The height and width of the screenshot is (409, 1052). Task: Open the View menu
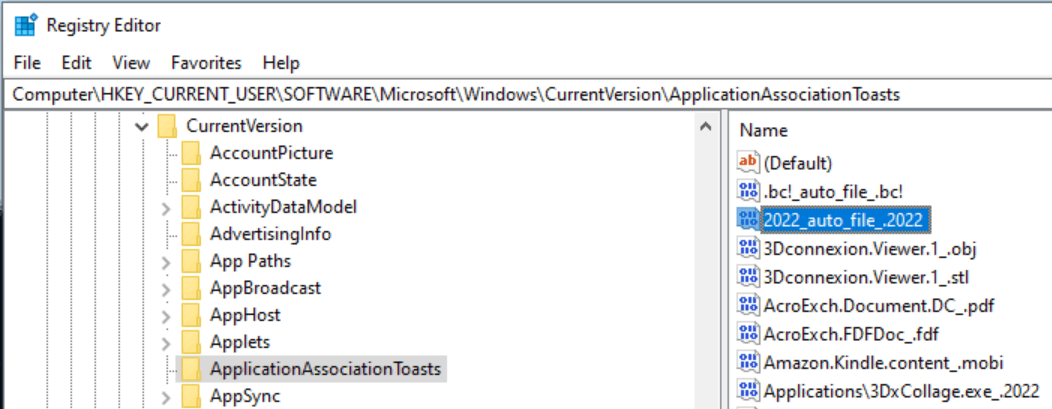pos(131,63)
